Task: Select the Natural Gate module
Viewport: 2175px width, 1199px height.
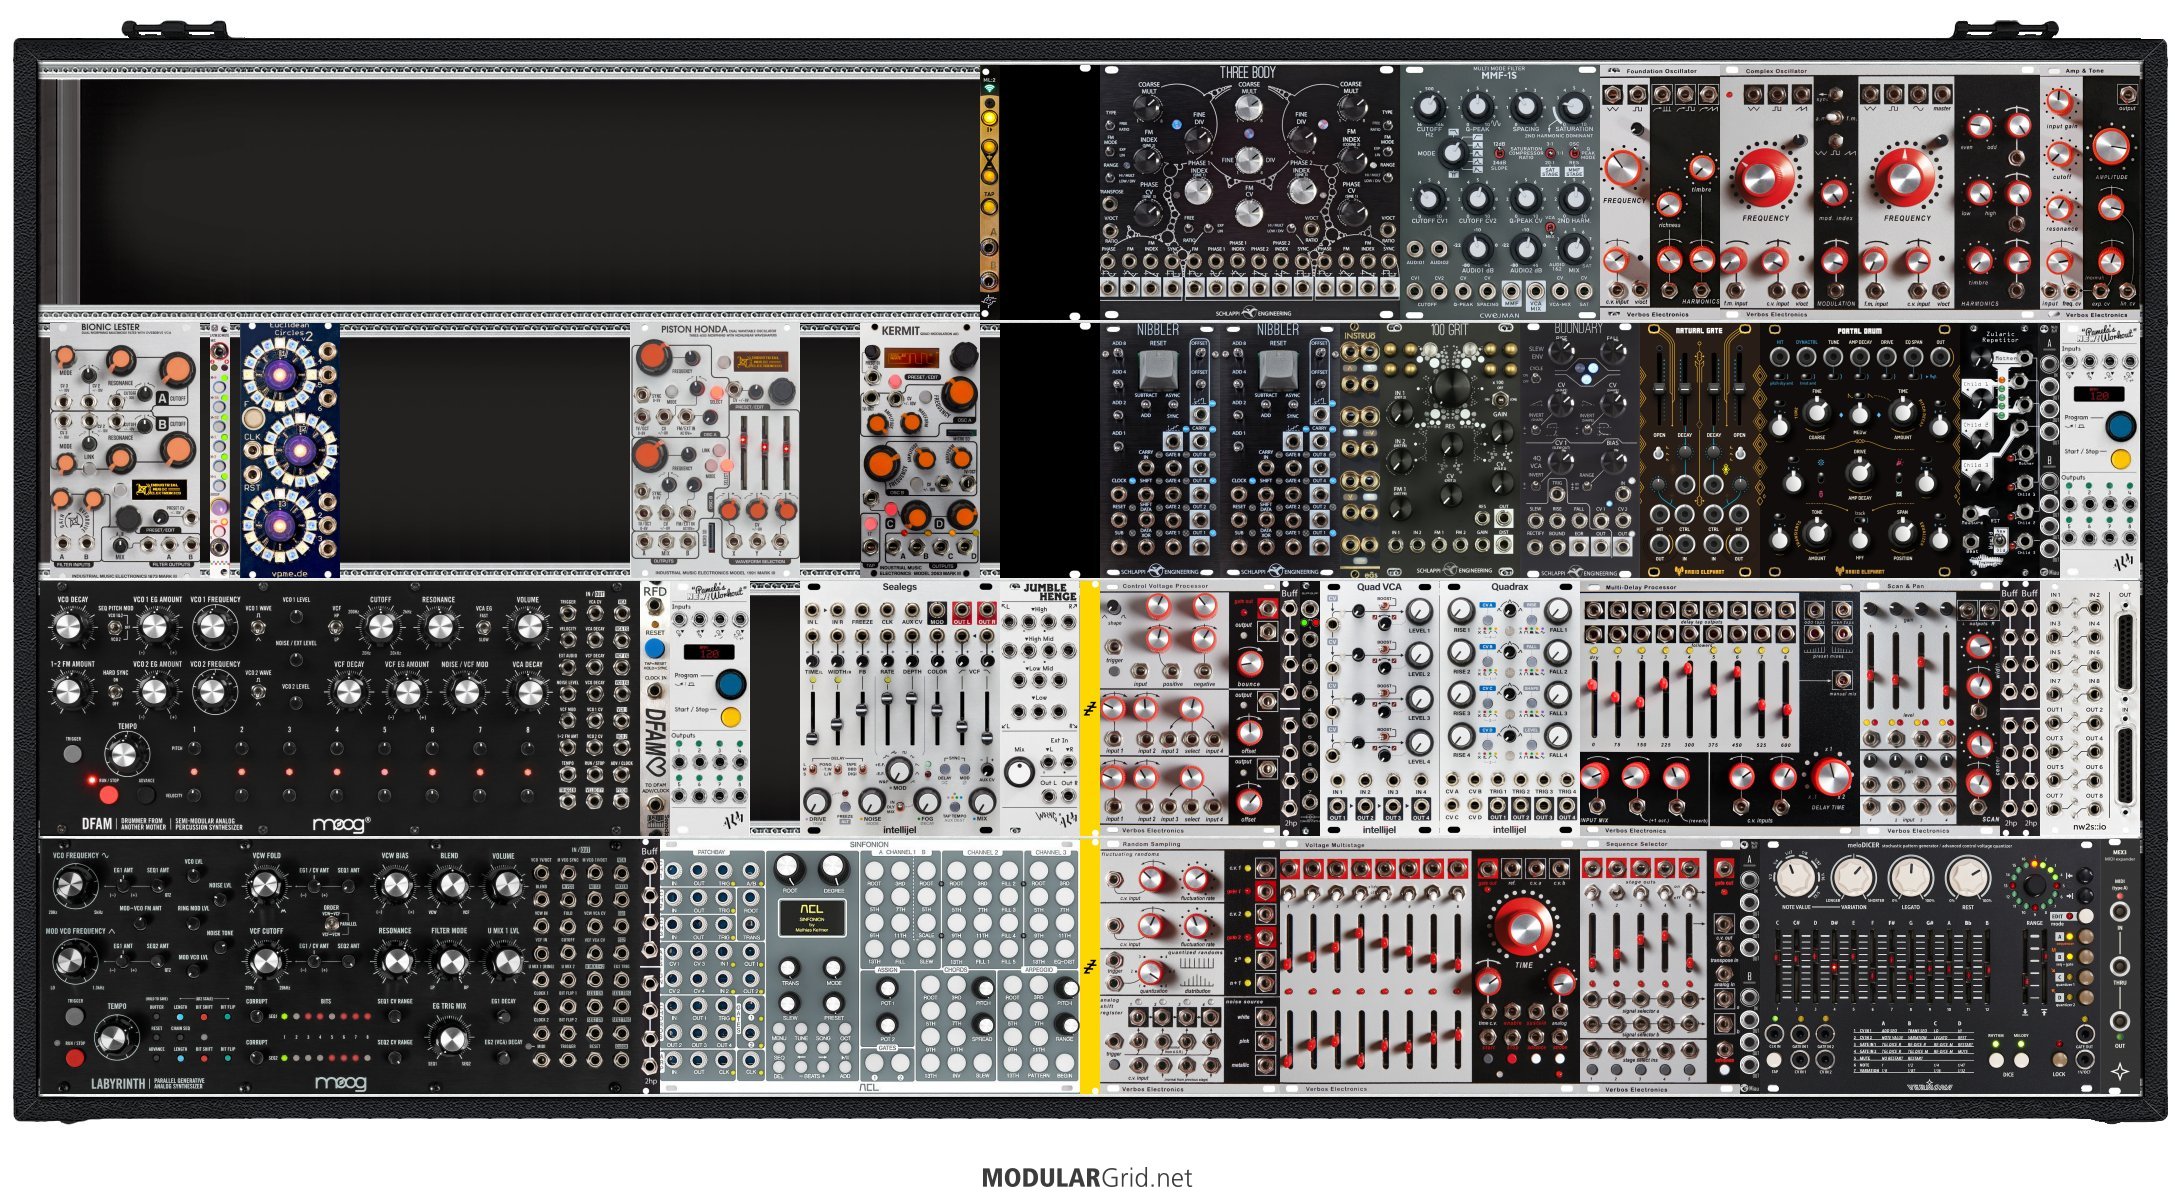Action: pyautogui.click(x=1700, y=450)
